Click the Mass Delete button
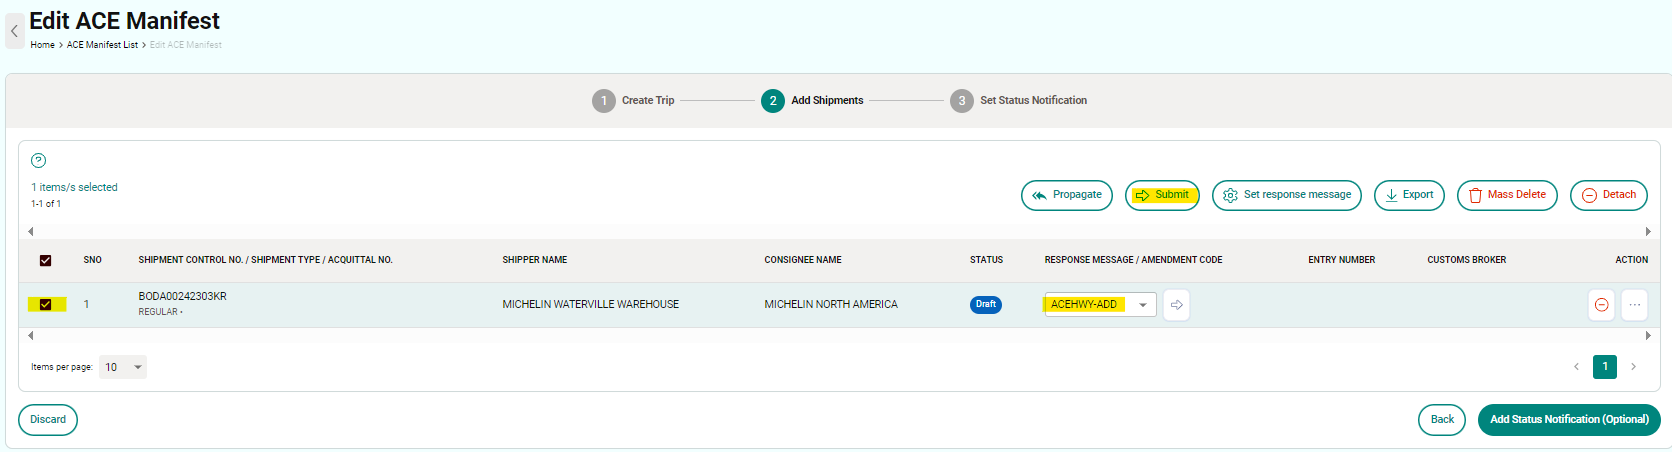1672x452 pixels. 1506,195
